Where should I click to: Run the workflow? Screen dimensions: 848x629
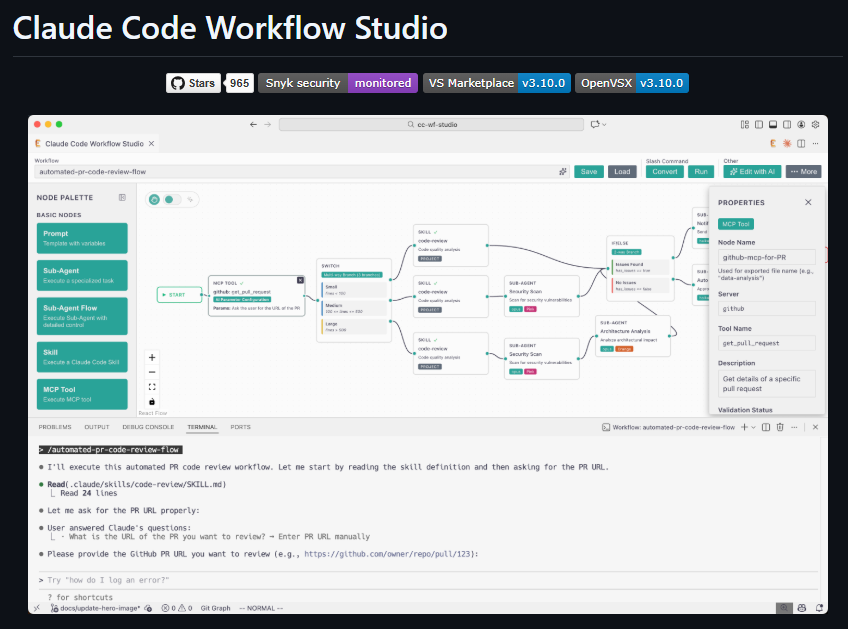pyautogui.click(x=700, y=171)
